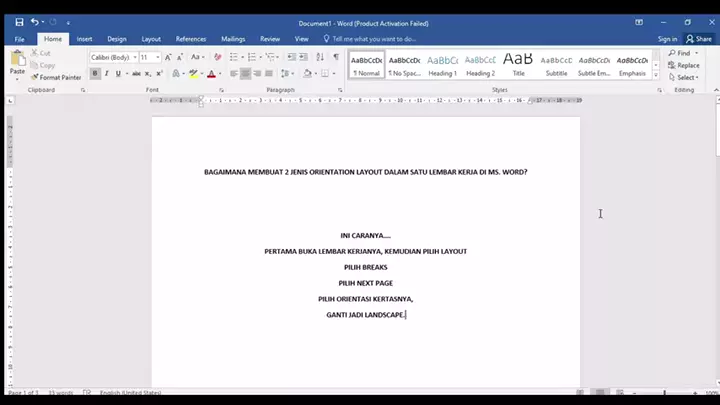Toggle Bold formatting
The image size is (720, 405).
(x=95, y=73)
